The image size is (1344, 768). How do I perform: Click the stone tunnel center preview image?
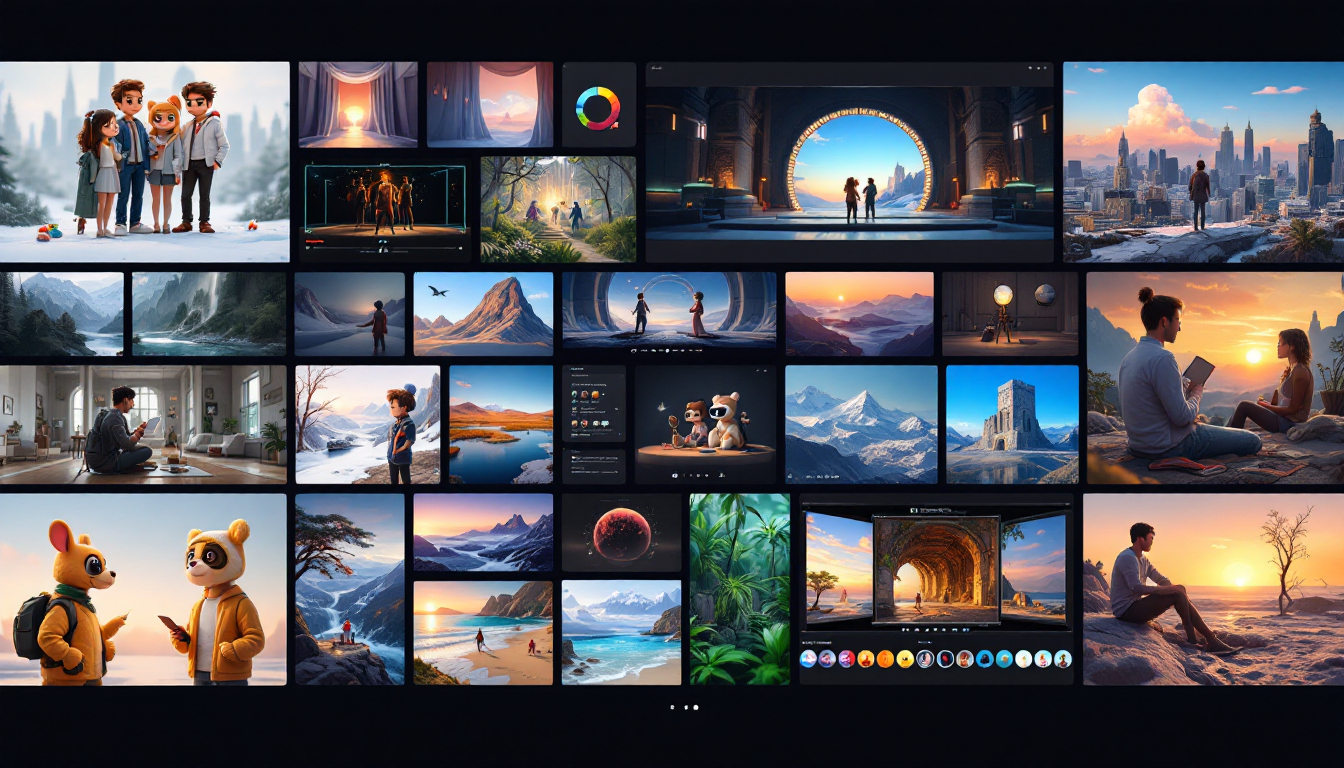(936, 565)
